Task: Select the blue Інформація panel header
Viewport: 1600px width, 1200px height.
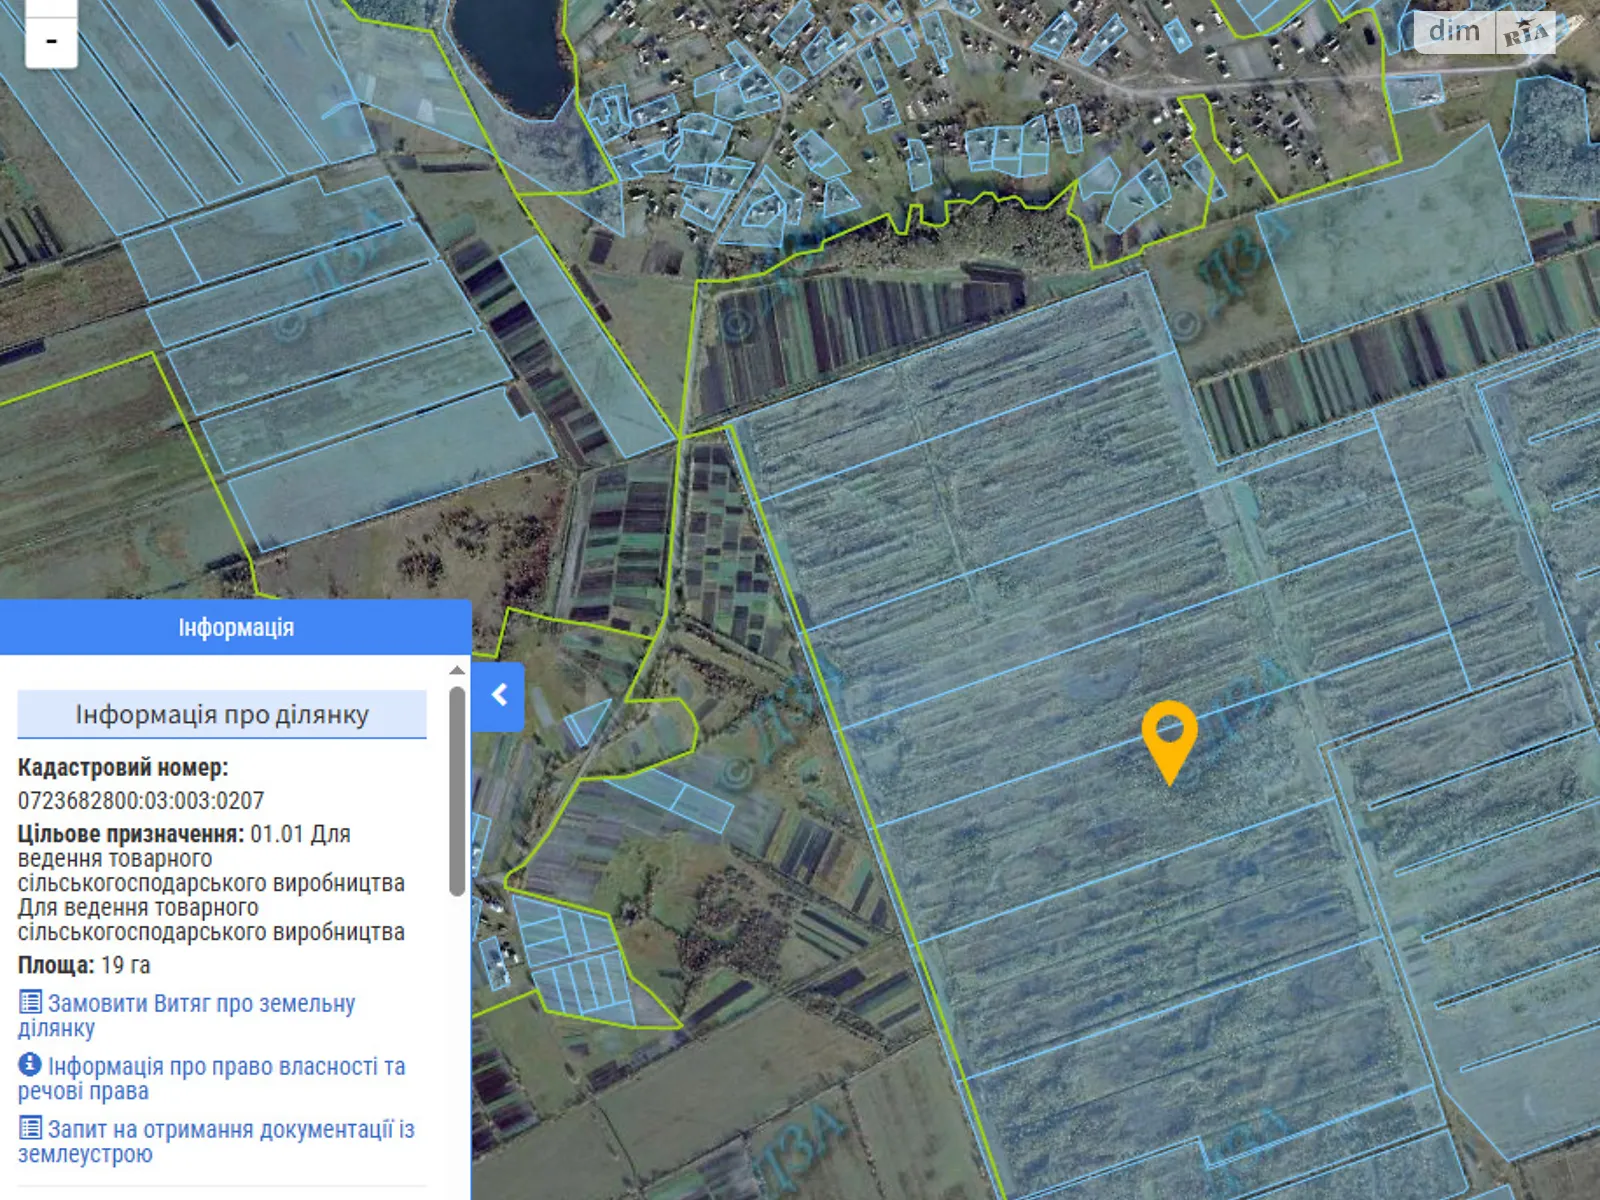Action: 236,628
